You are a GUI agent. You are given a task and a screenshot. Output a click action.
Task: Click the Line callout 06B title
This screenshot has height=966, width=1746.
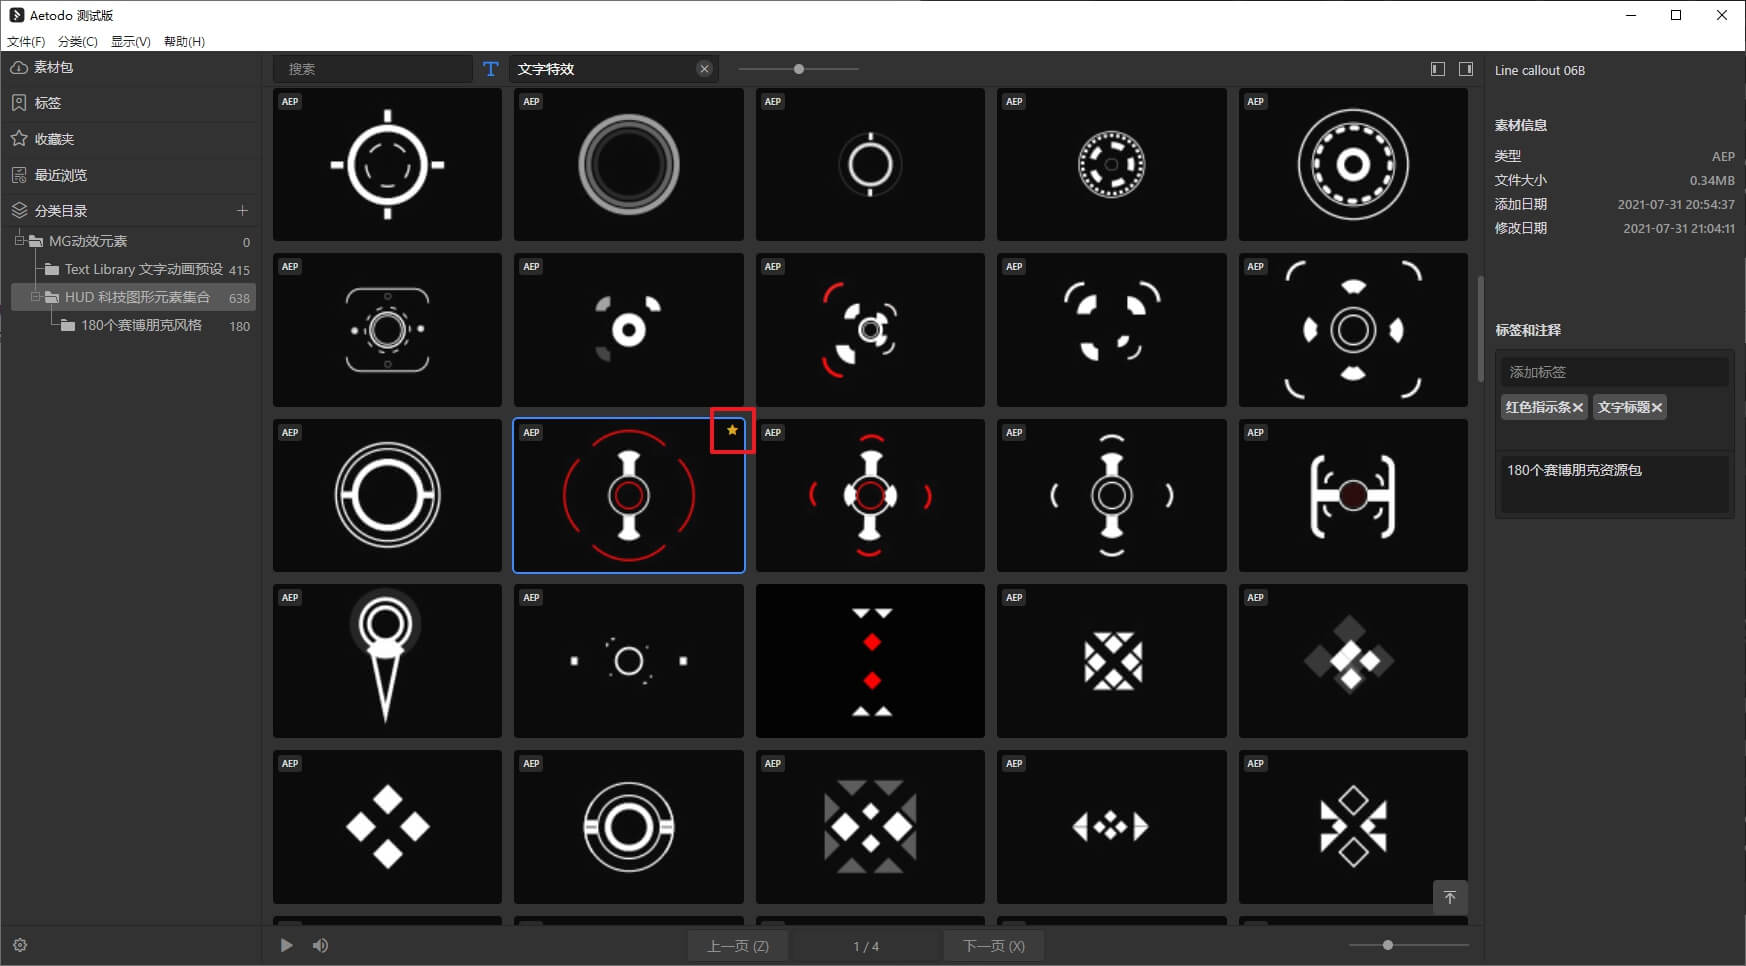(x=1539, y=70)
